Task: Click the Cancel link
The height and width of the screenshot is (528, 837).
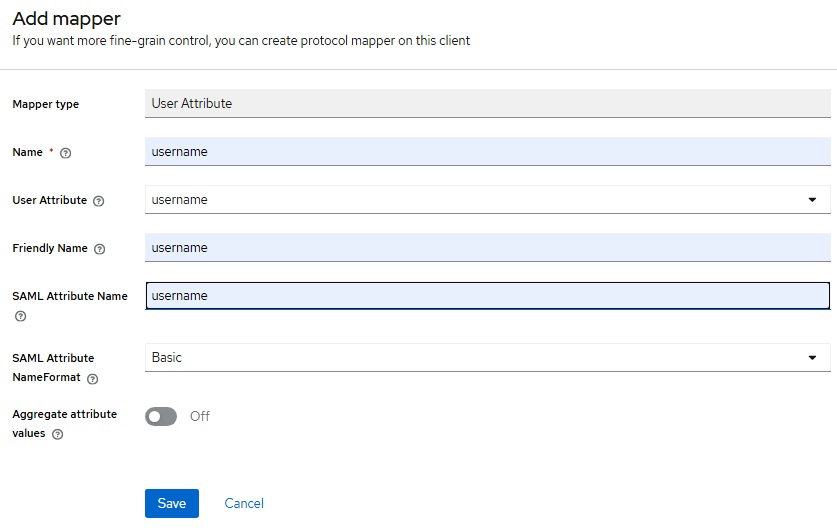Action: [x=244, y=503]
